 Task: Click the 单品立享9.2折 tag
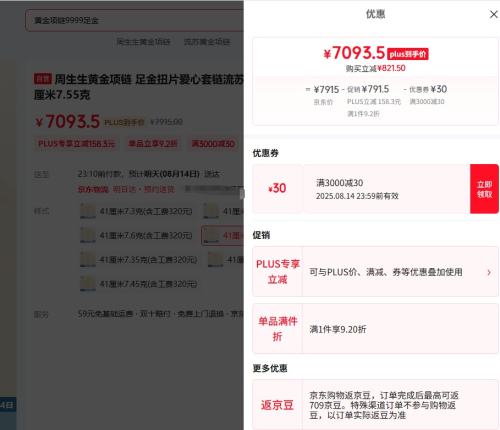(x=153, y=144)
